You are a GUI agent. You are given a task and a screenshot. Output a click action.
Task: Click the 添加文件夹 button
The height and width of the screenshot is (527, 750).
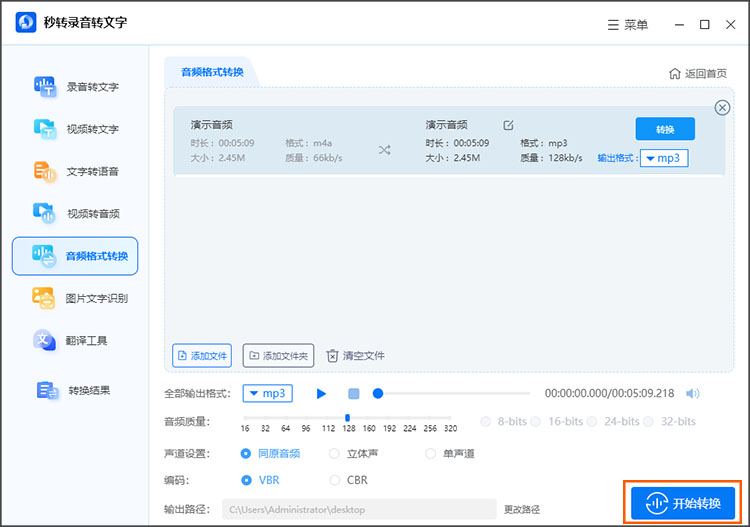click(278, 355)
